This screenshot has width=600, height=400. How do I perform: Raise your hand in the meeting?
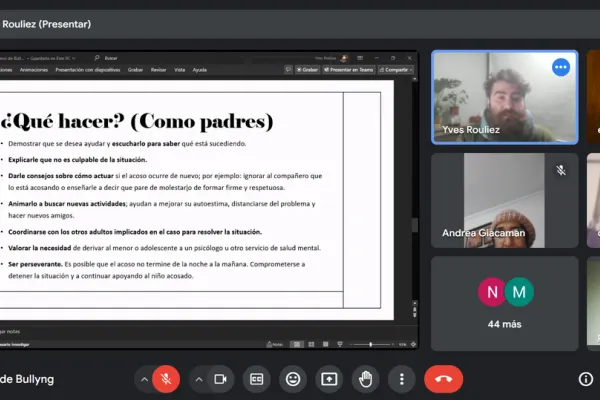[365, 379]
